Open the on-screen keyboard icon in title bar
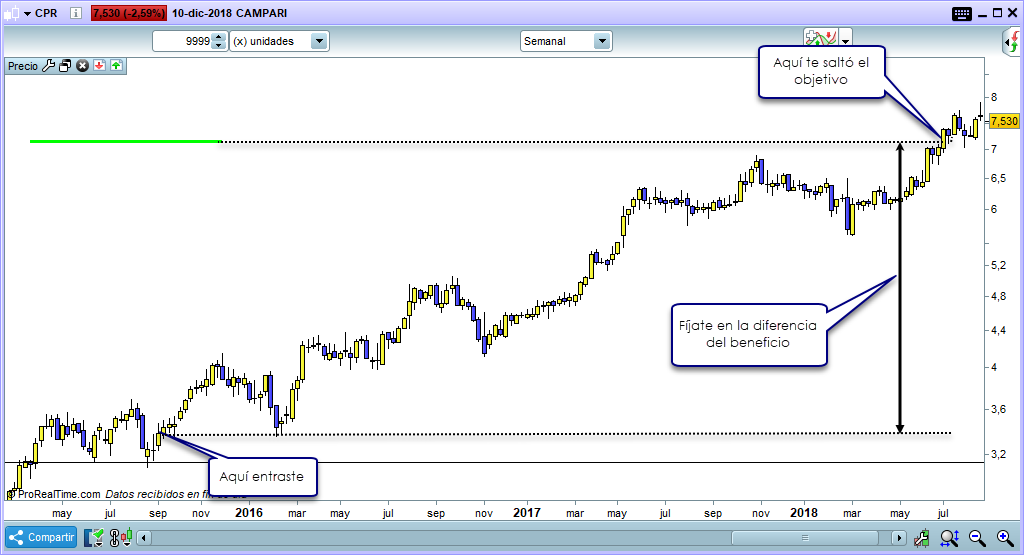 962,14
